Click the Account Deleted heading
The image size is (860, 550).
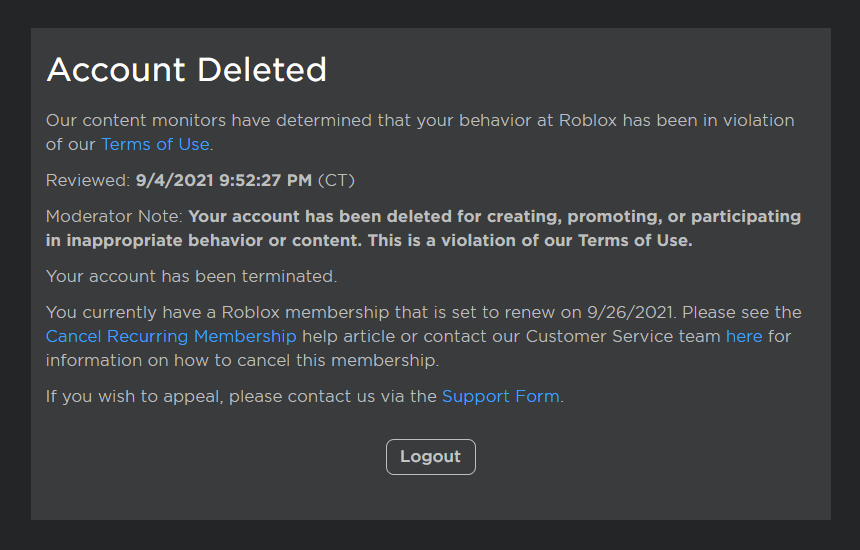[x=187, y=70]
